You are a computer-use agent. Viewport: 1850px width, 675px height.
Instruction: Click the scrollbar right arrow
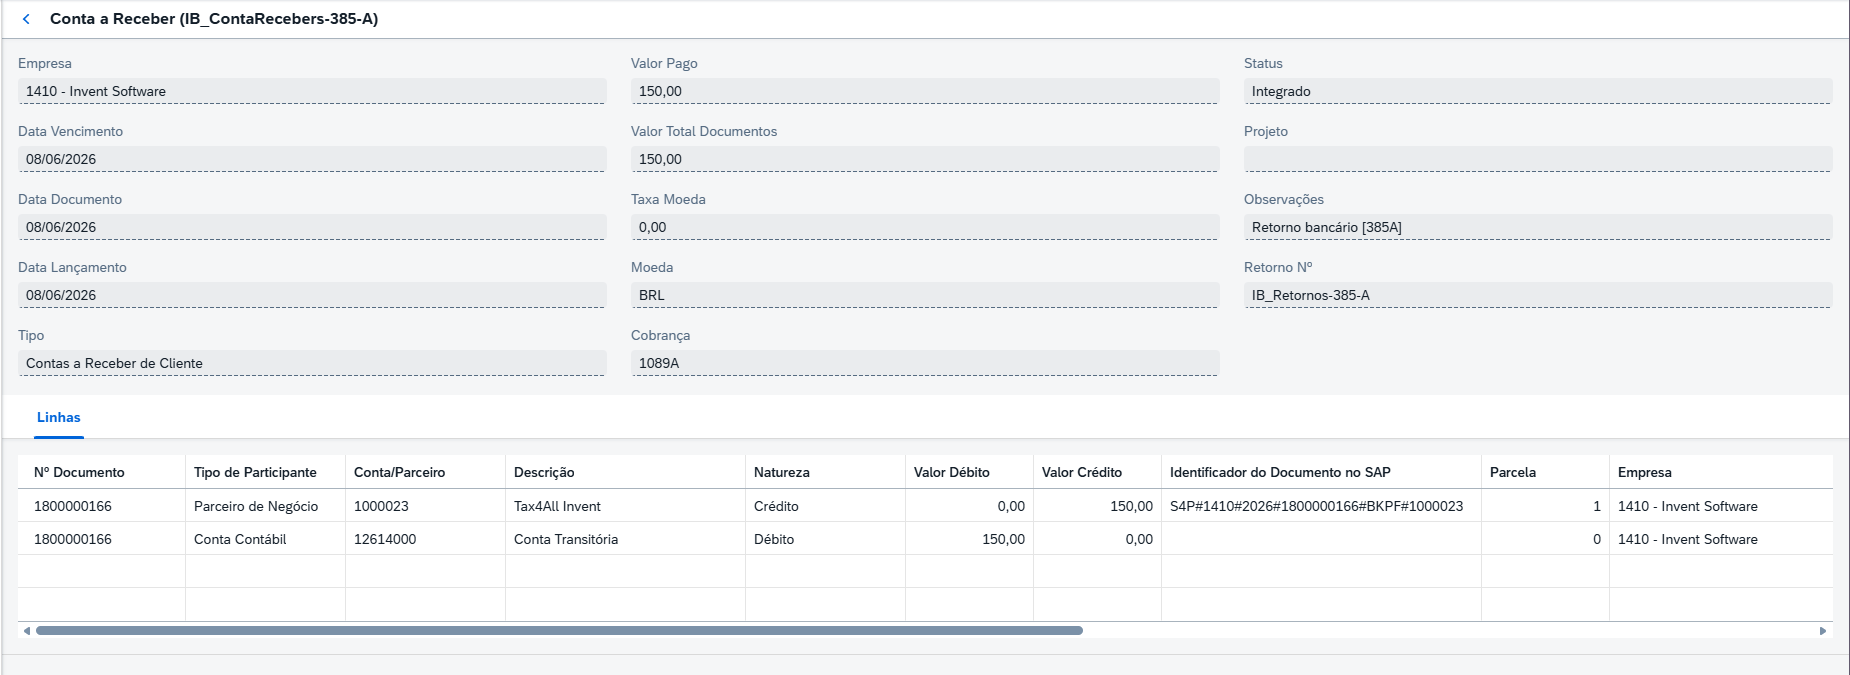pyautogui.click(x=1823, y=631)
